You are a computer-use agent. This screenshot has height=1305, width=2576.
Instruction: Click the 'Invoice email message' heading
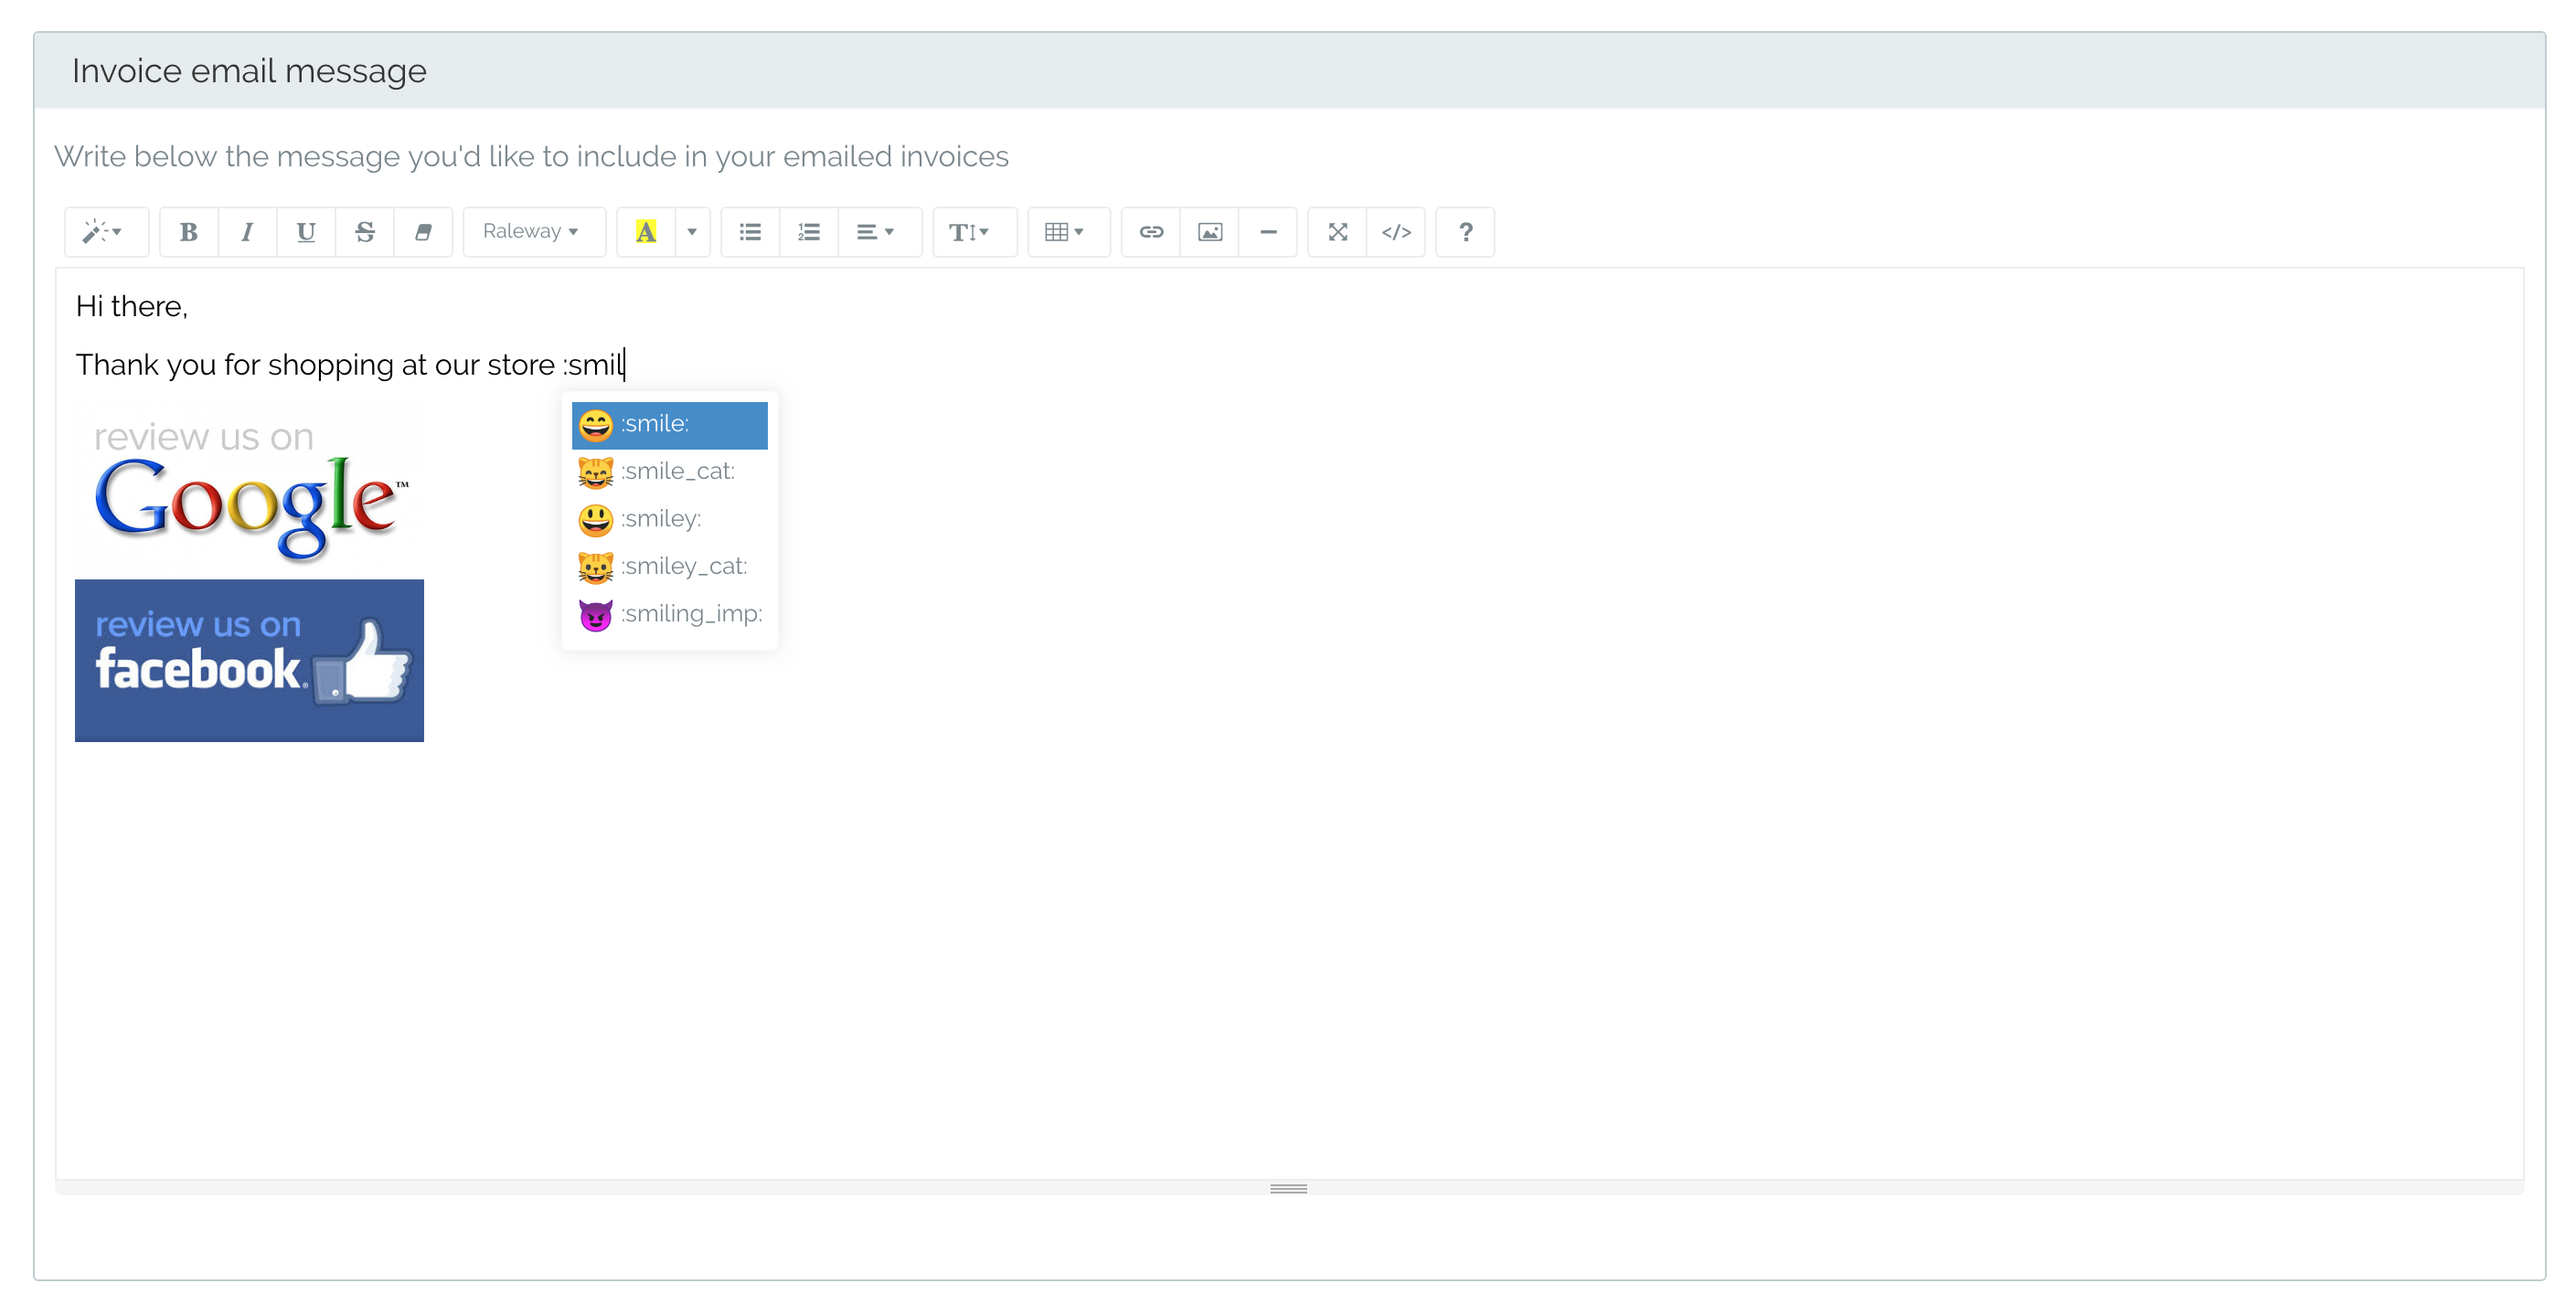coord(249,71)
